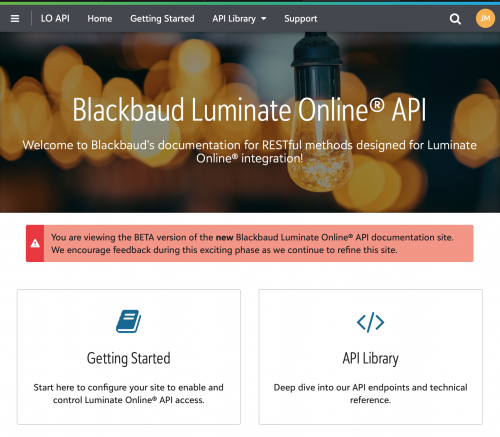This screenshot has height=437, width=500.
Task: Expand the API Library dropdown menu
Action: pos(239,19)
